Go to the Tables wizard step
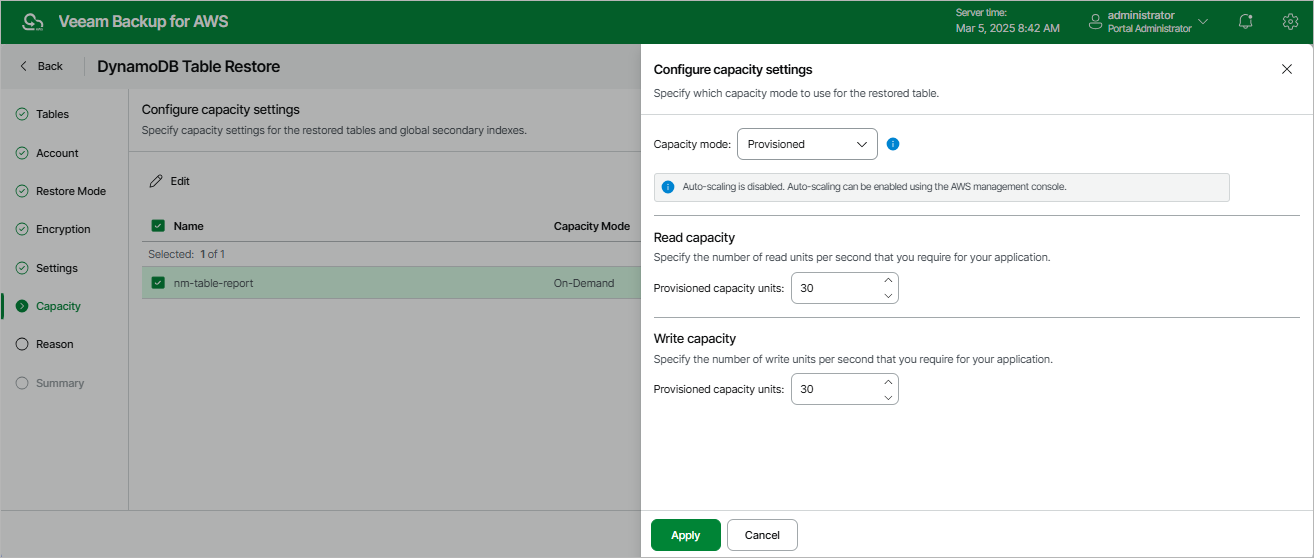This screenshot has height=558, width=1314. [52, 114]
